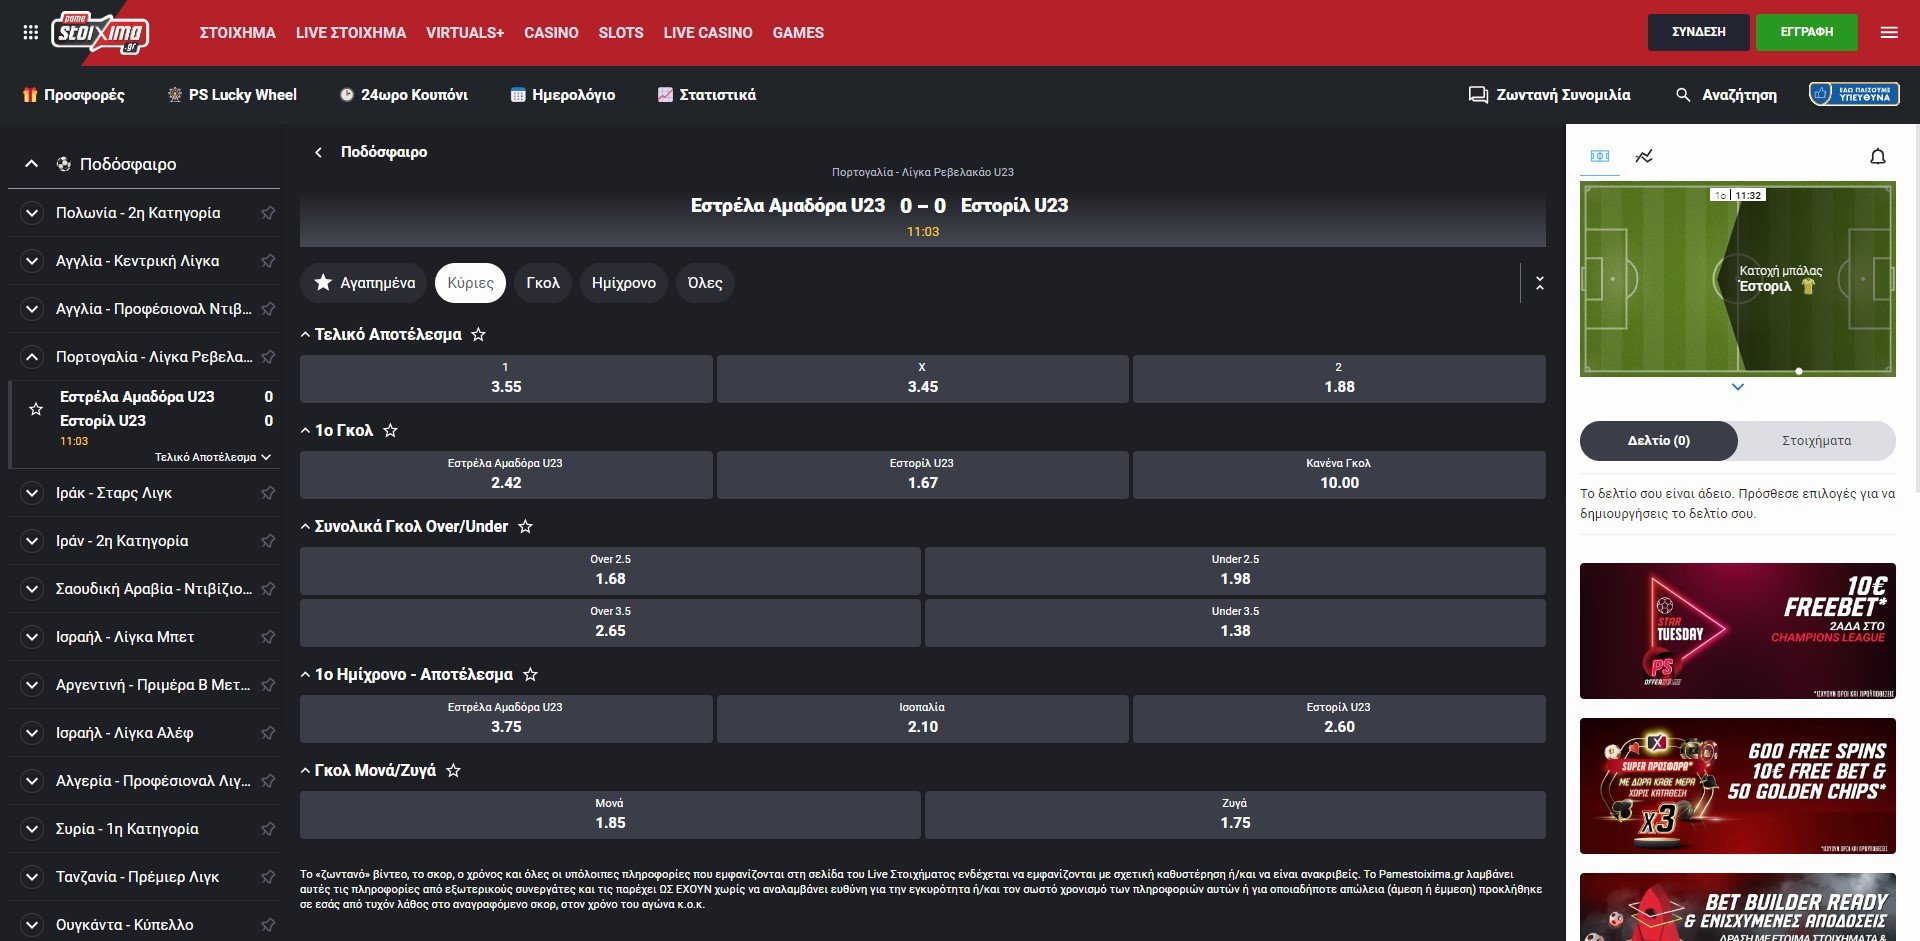Open the hamburger menu in header
Screen dimensions: 1920x941
(1888, 33)
